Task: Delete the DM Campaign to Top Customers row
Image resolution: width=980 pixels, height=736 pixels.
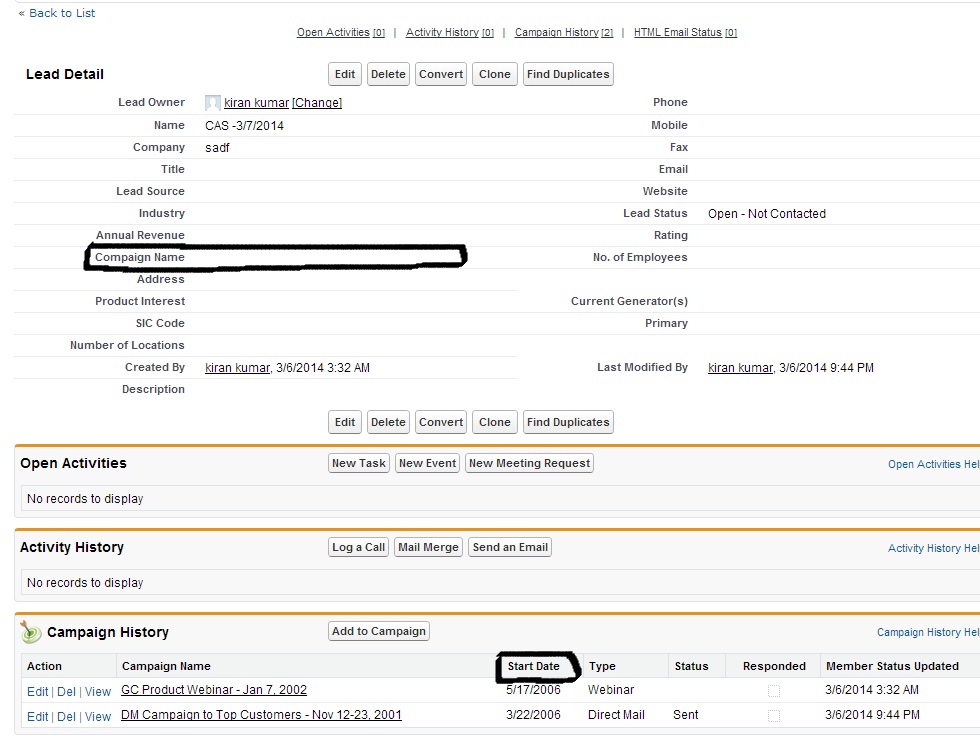Action: coord(66,717)
